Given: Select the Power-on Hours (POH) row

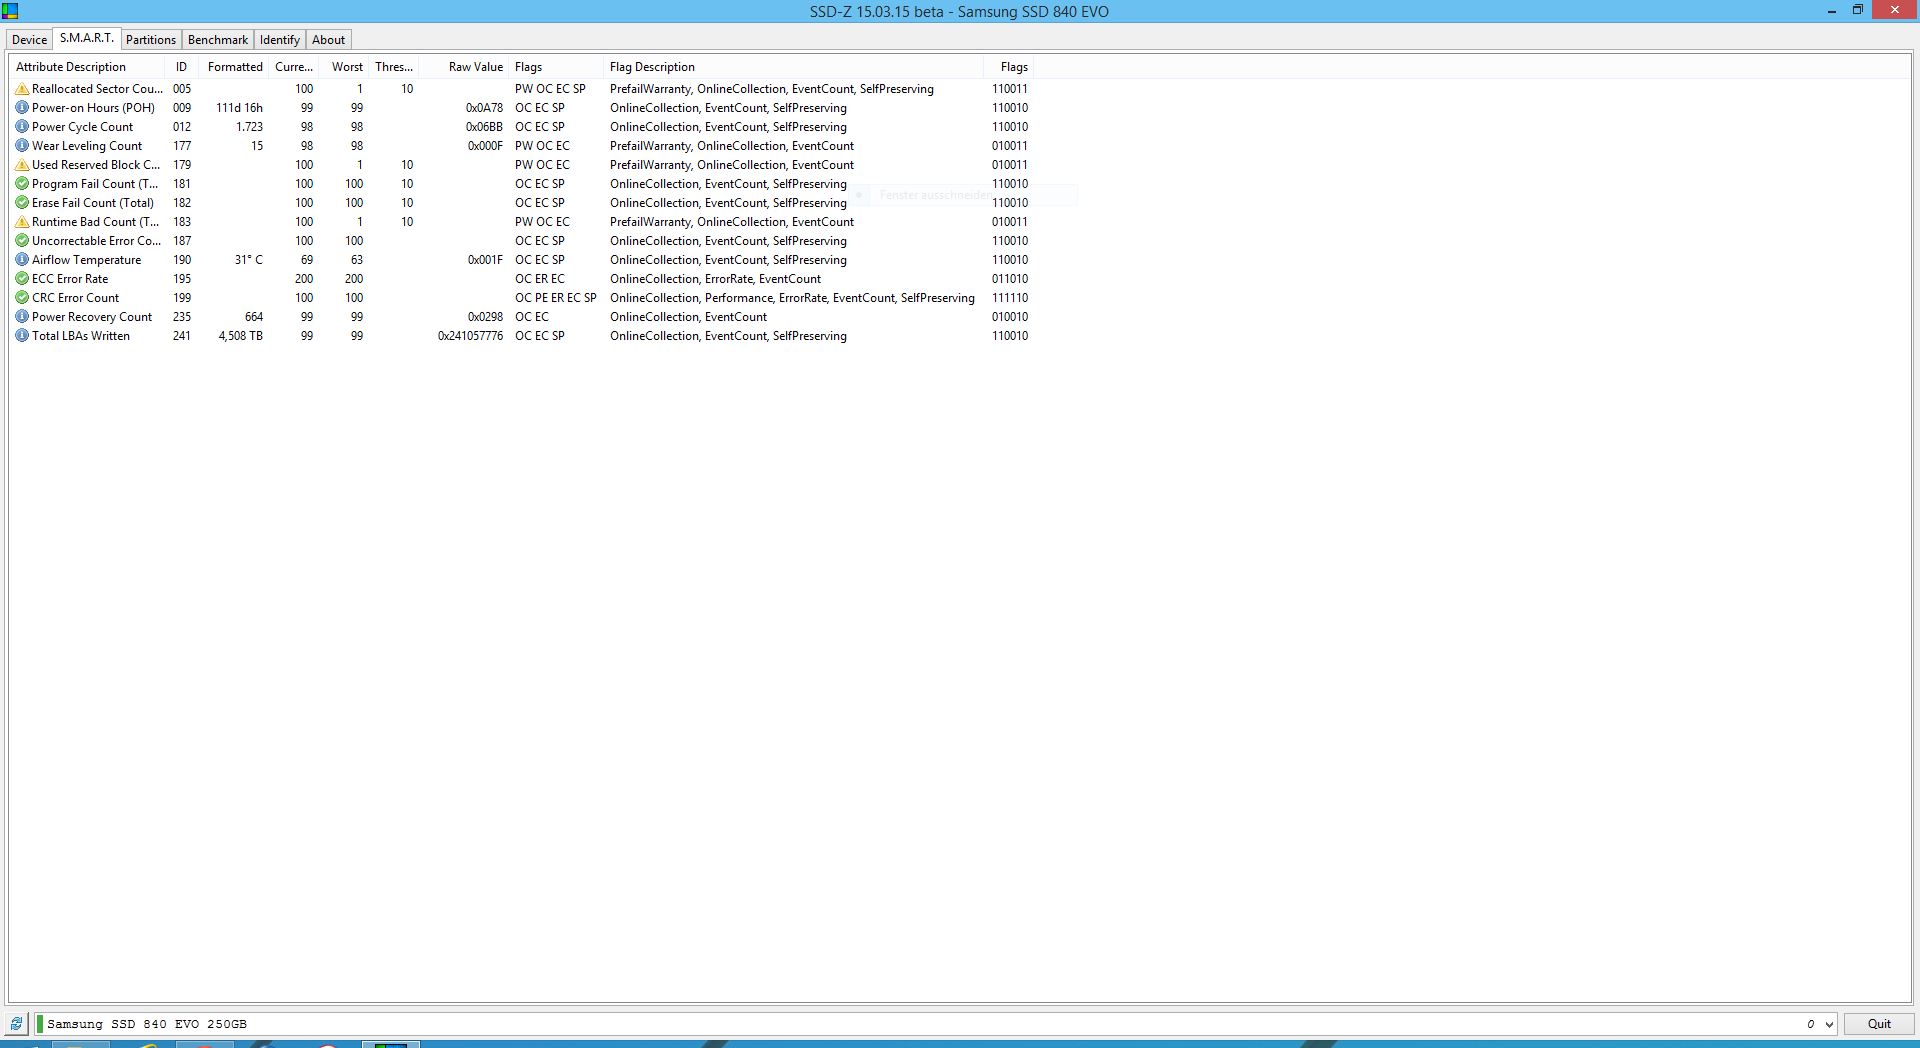Looking at the screenshot, I should click(x=521, y=108).
